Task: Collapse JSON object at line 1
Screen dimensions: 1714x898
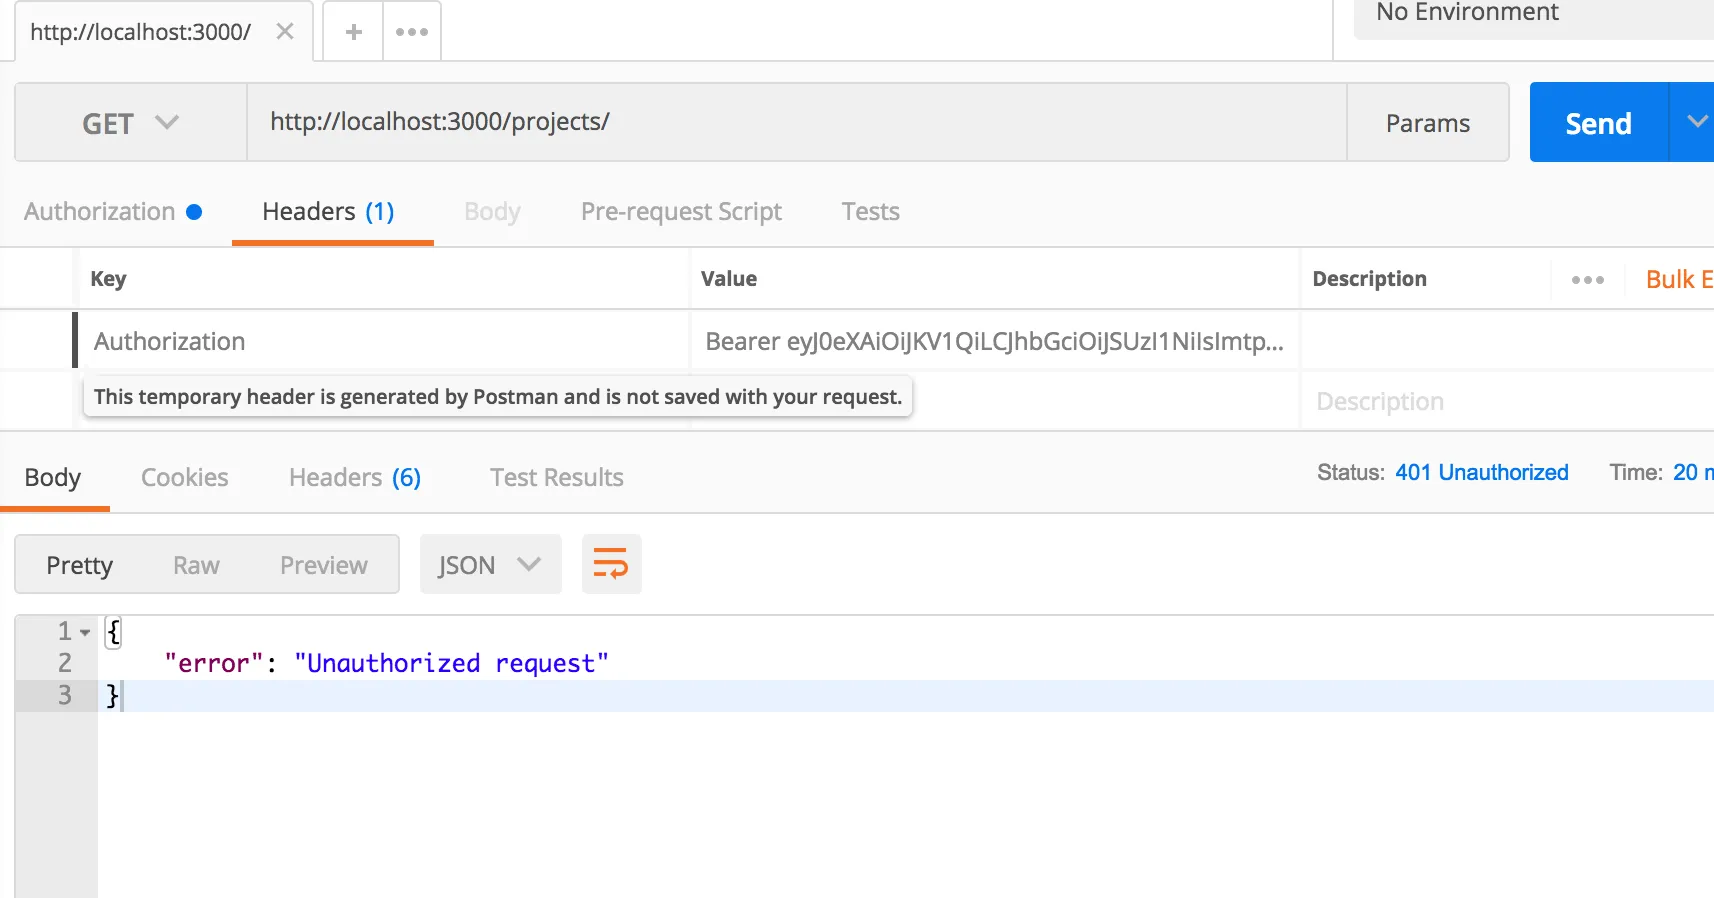Action: 85,632
